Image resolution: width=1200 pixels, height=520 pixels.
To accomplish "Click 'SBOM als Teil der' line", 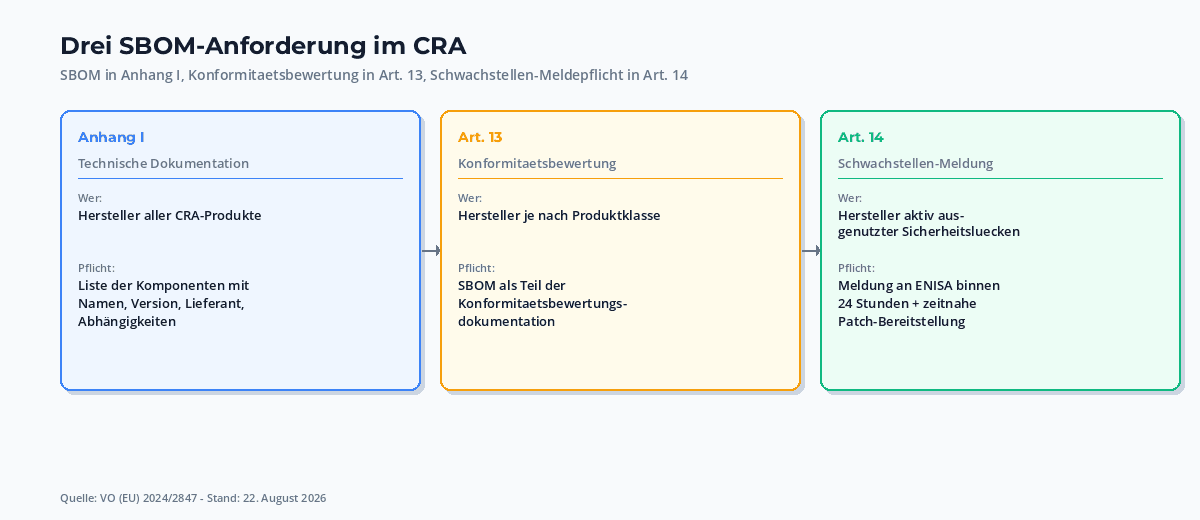I will [511, 285].
